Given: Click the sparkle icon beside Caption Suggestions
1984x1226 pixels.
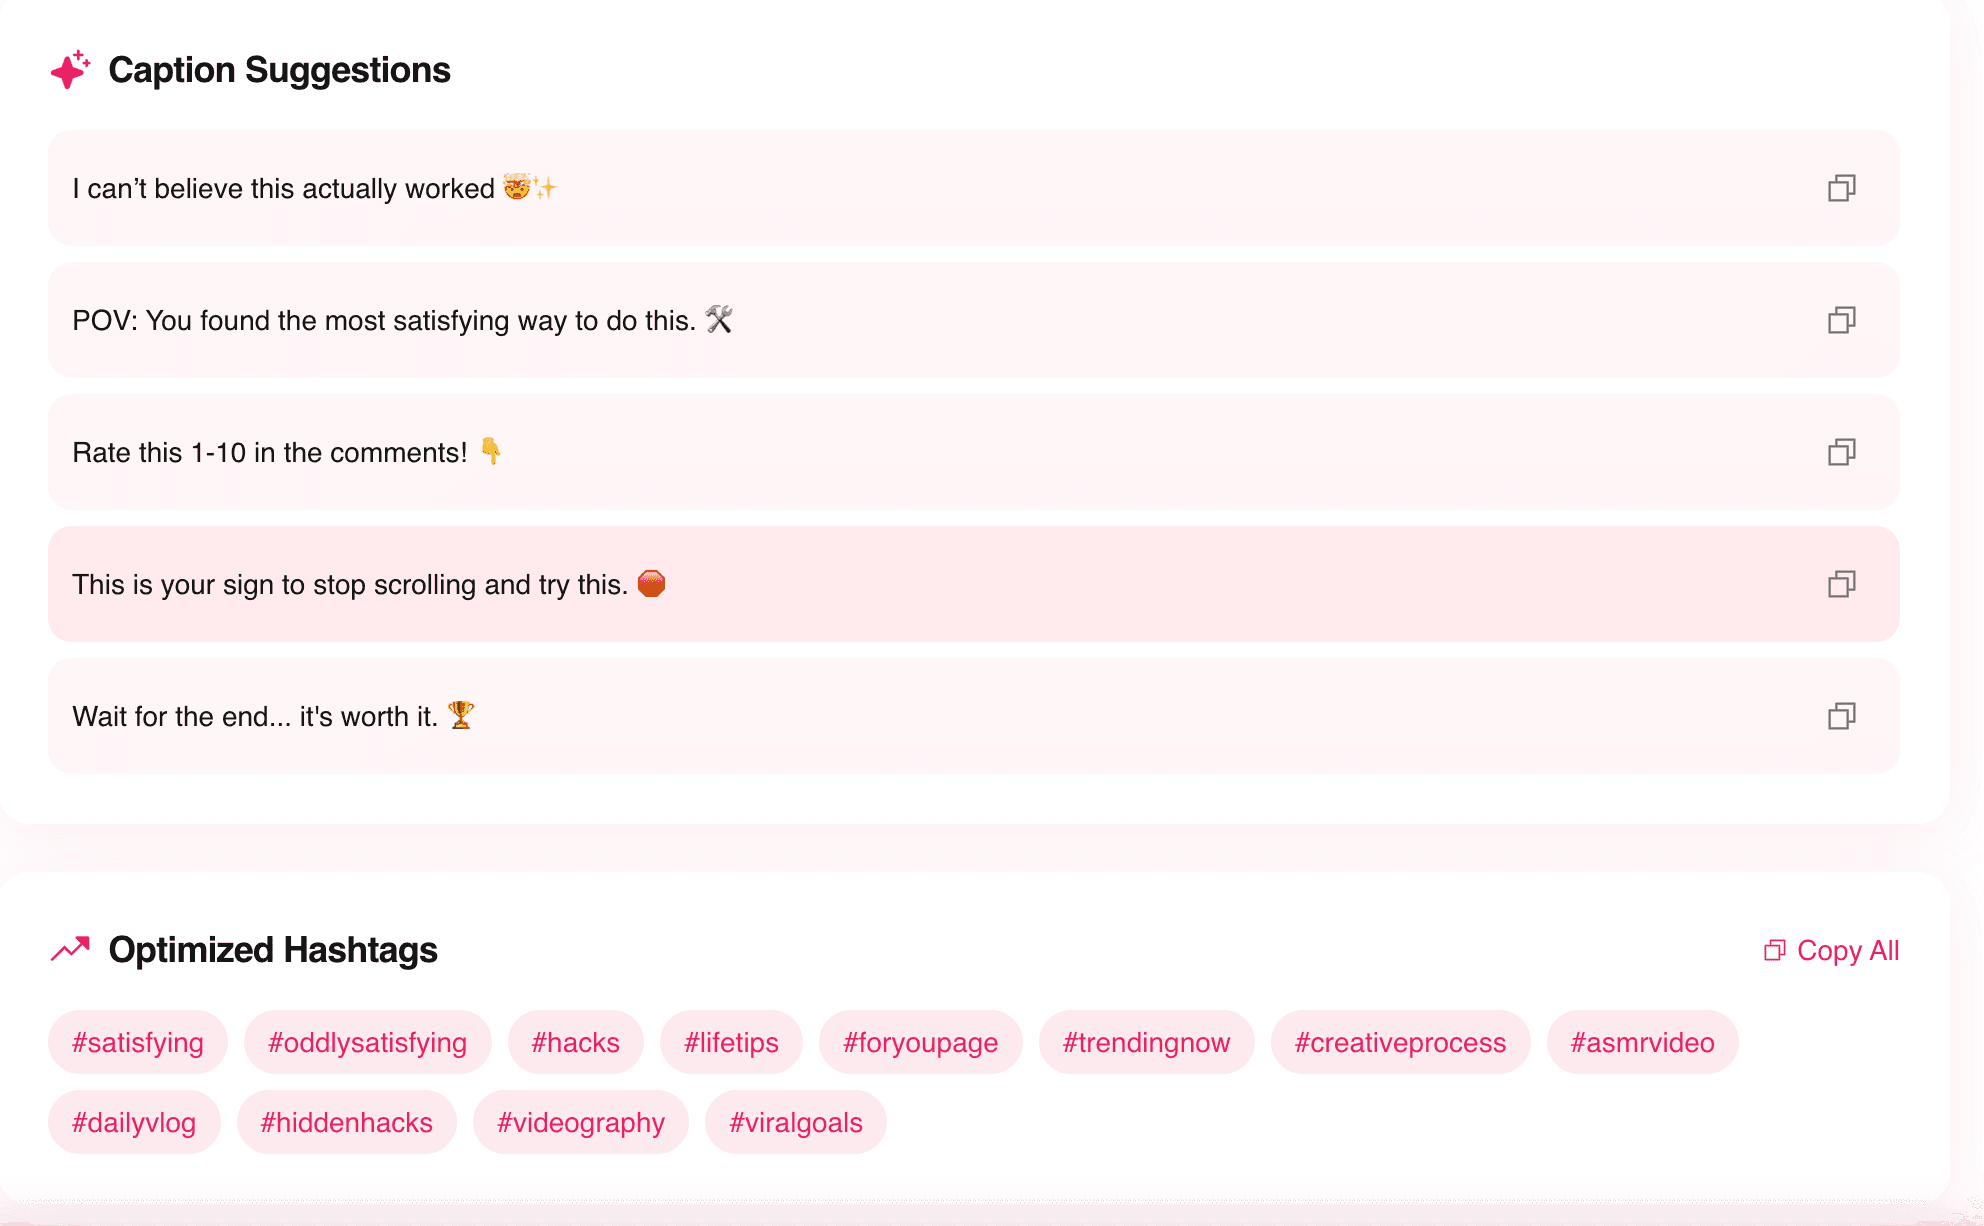Looking at the screenshot, I should click(70, 69).
